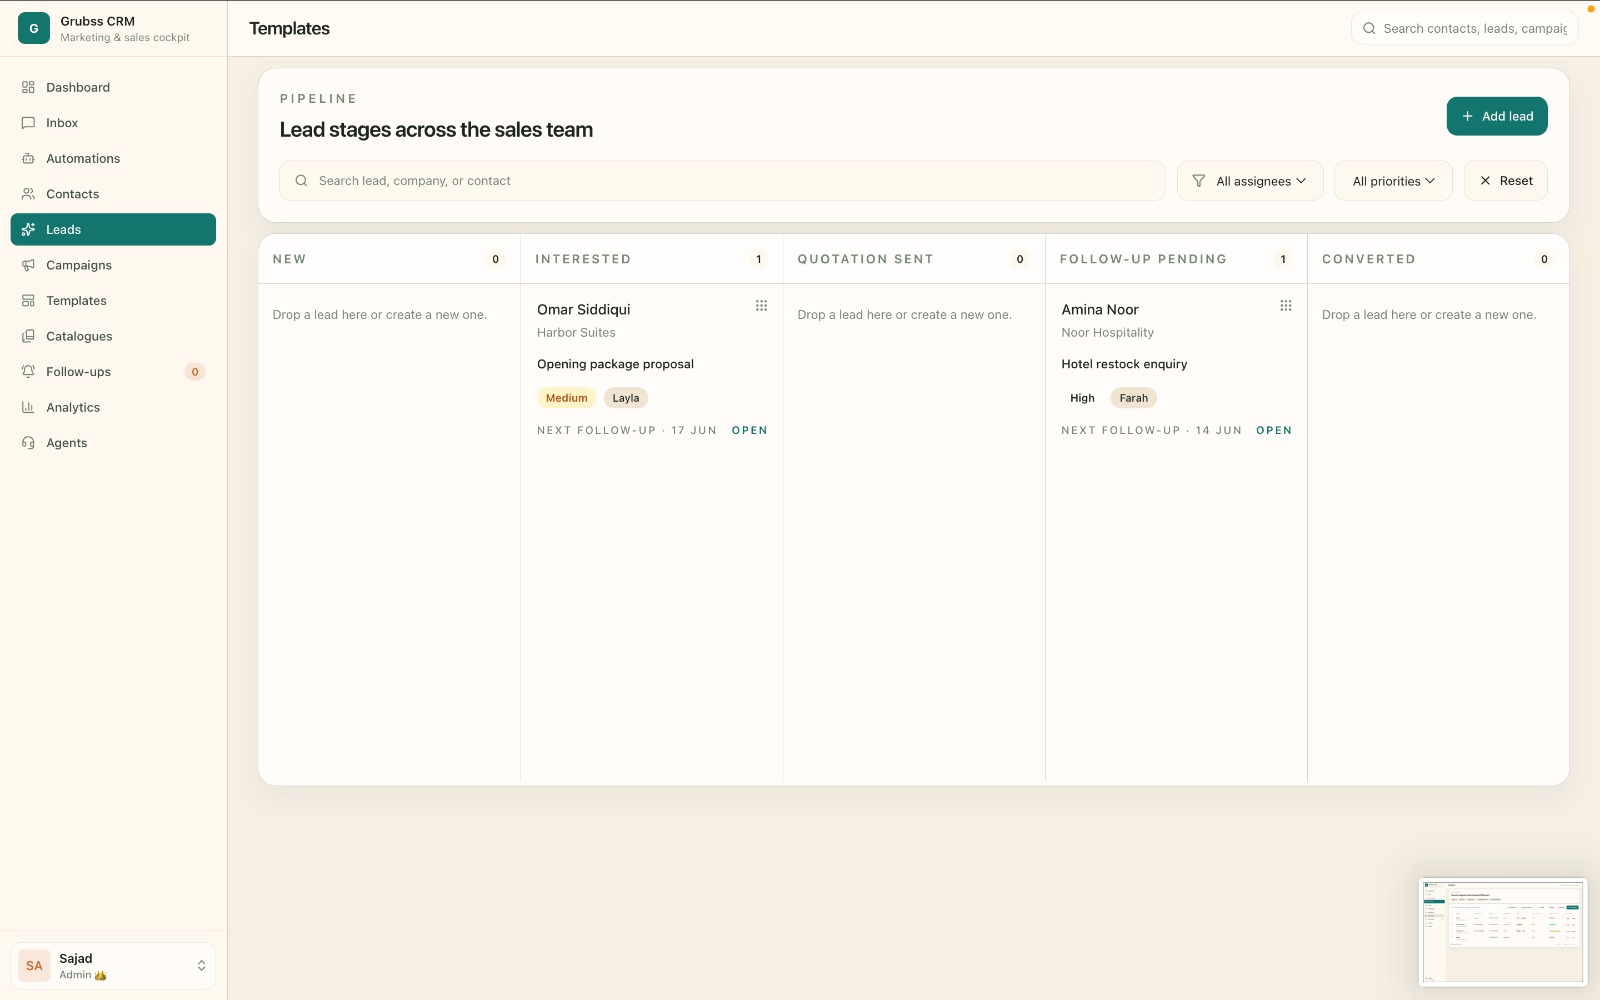This screenshot has width=1600, height=1000.
Task: Click the Inbox message icon
Action: (28, 123)
